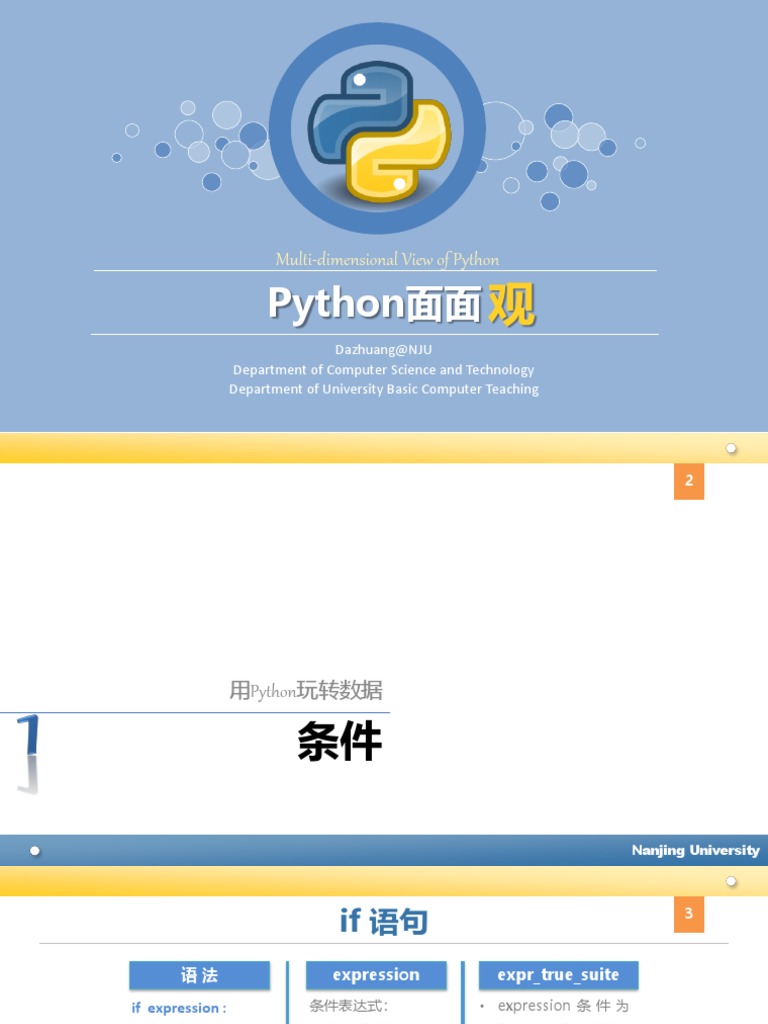Click the orange slide number 2 badge
The height and width of the screenshot is (1024, 768).
point(689,481)
